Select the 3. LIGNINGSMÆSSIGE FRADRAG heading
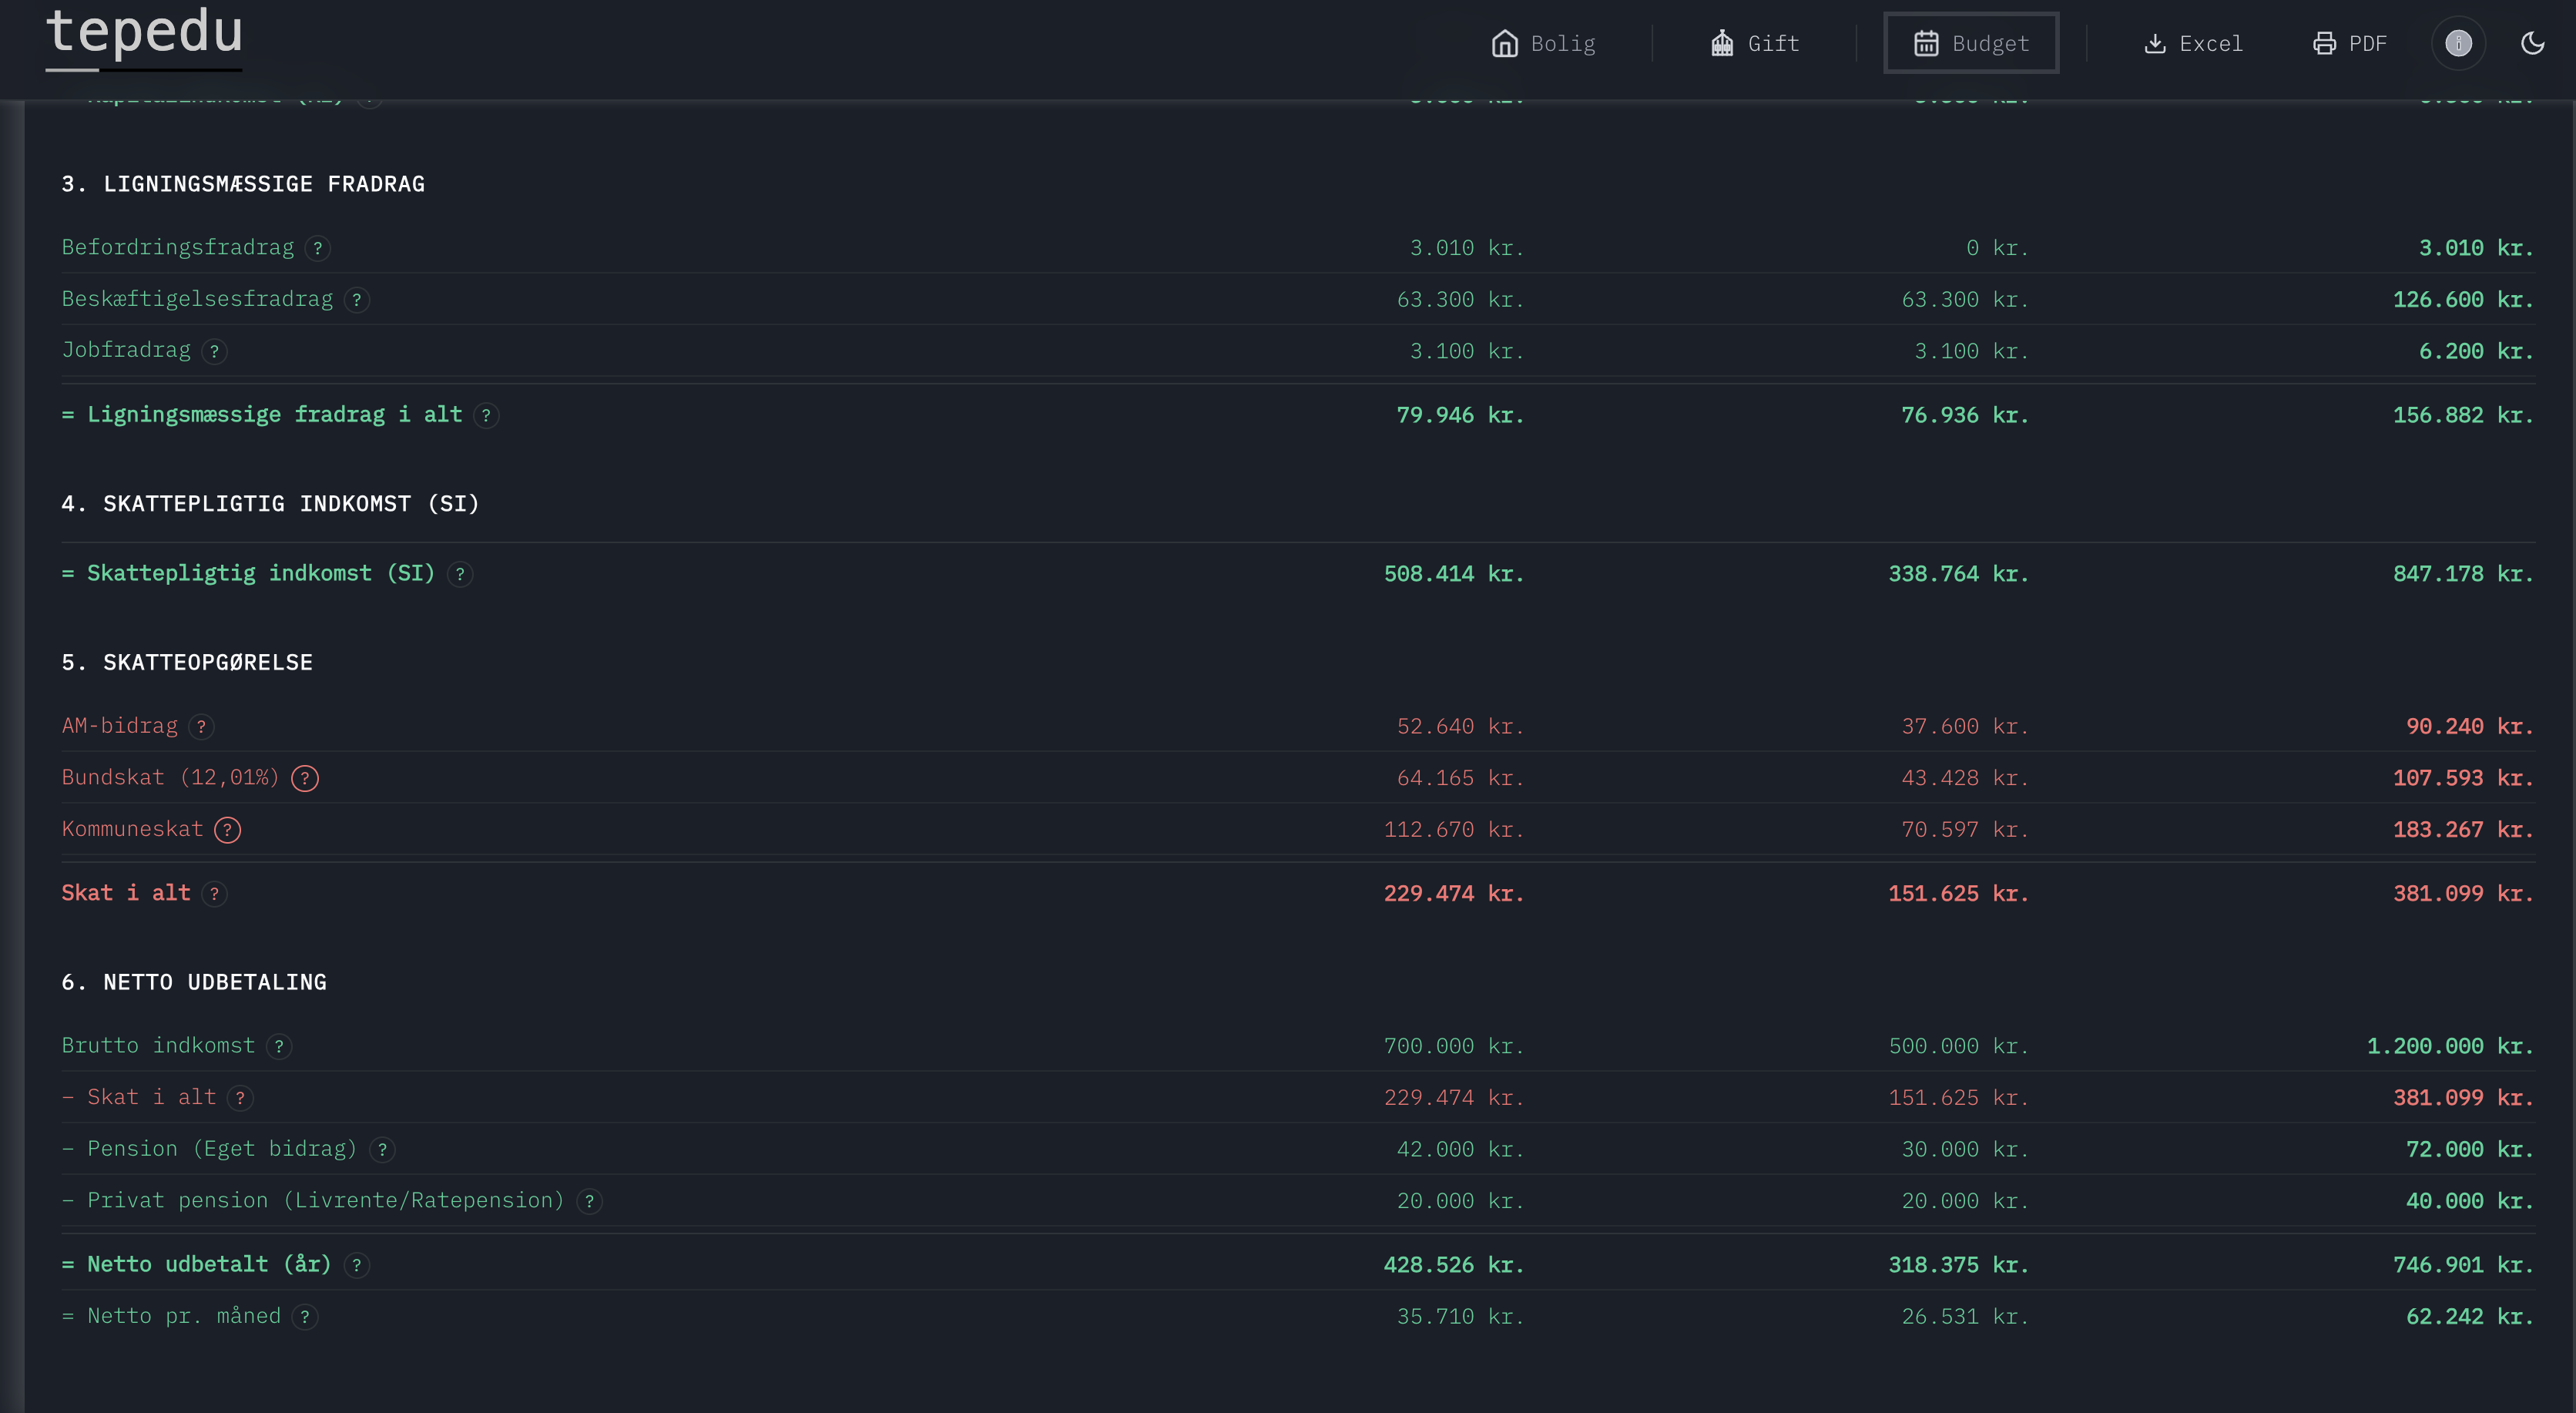This screenshot has height=1413, width=2576. tap(243, 184)
